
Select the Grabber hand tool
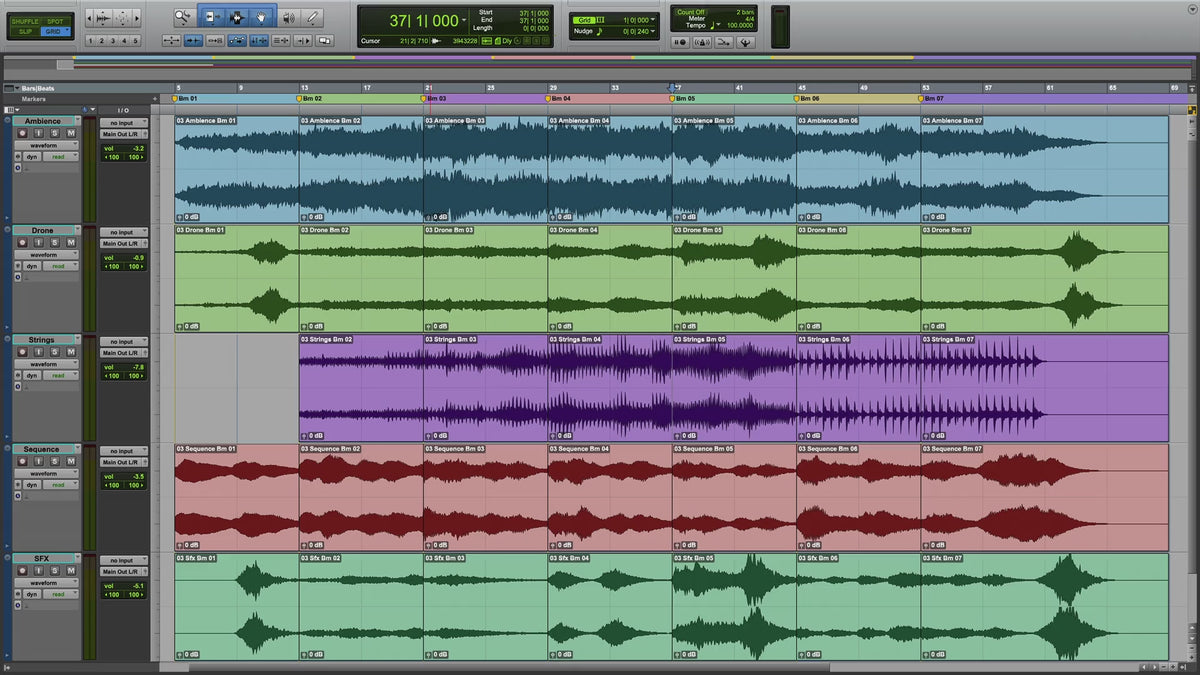(x=262, y=17)
